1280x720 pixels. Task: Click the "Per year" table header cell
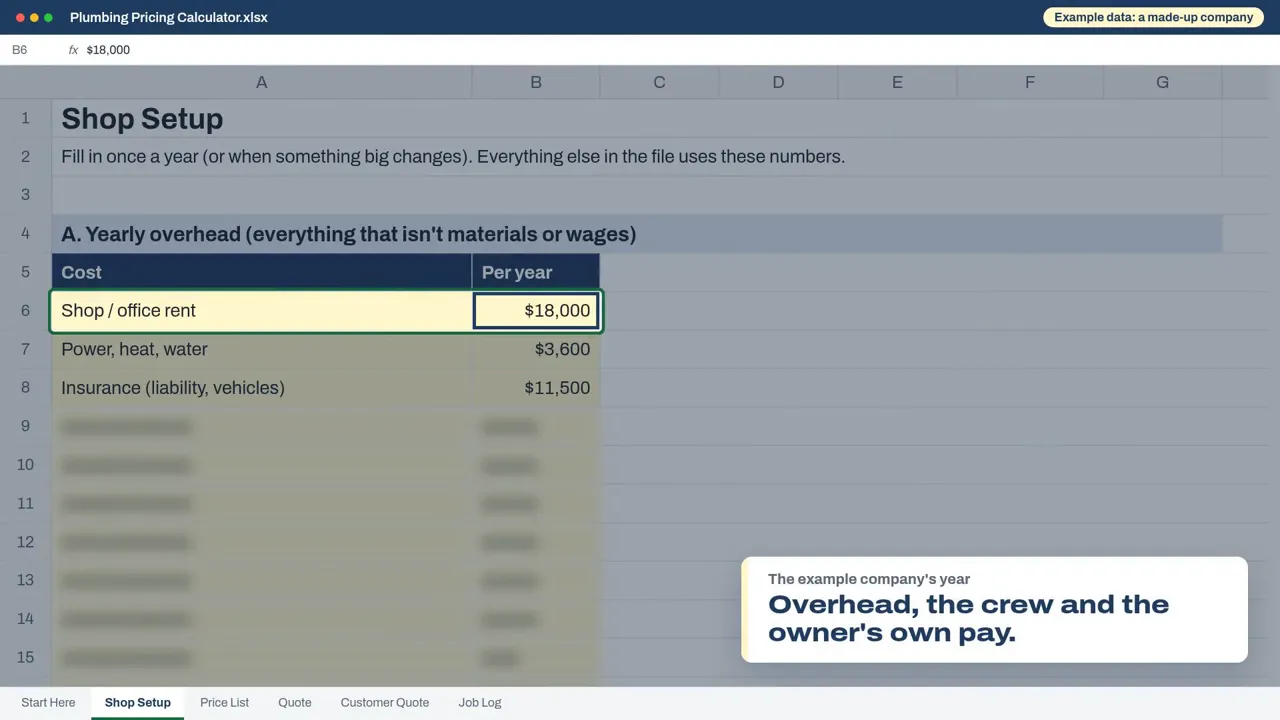pos(536,272)
